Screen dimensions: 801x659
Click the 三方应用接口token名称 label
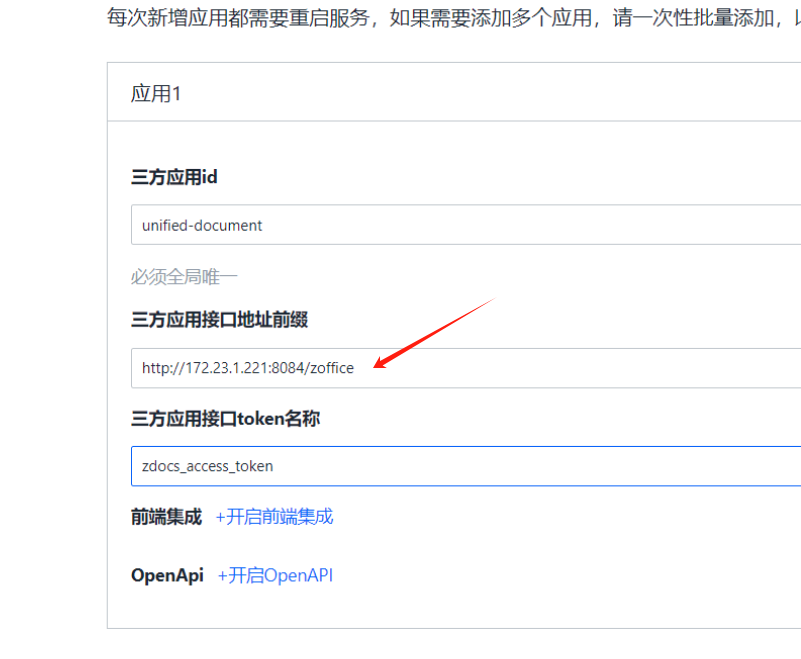(225, 419)
